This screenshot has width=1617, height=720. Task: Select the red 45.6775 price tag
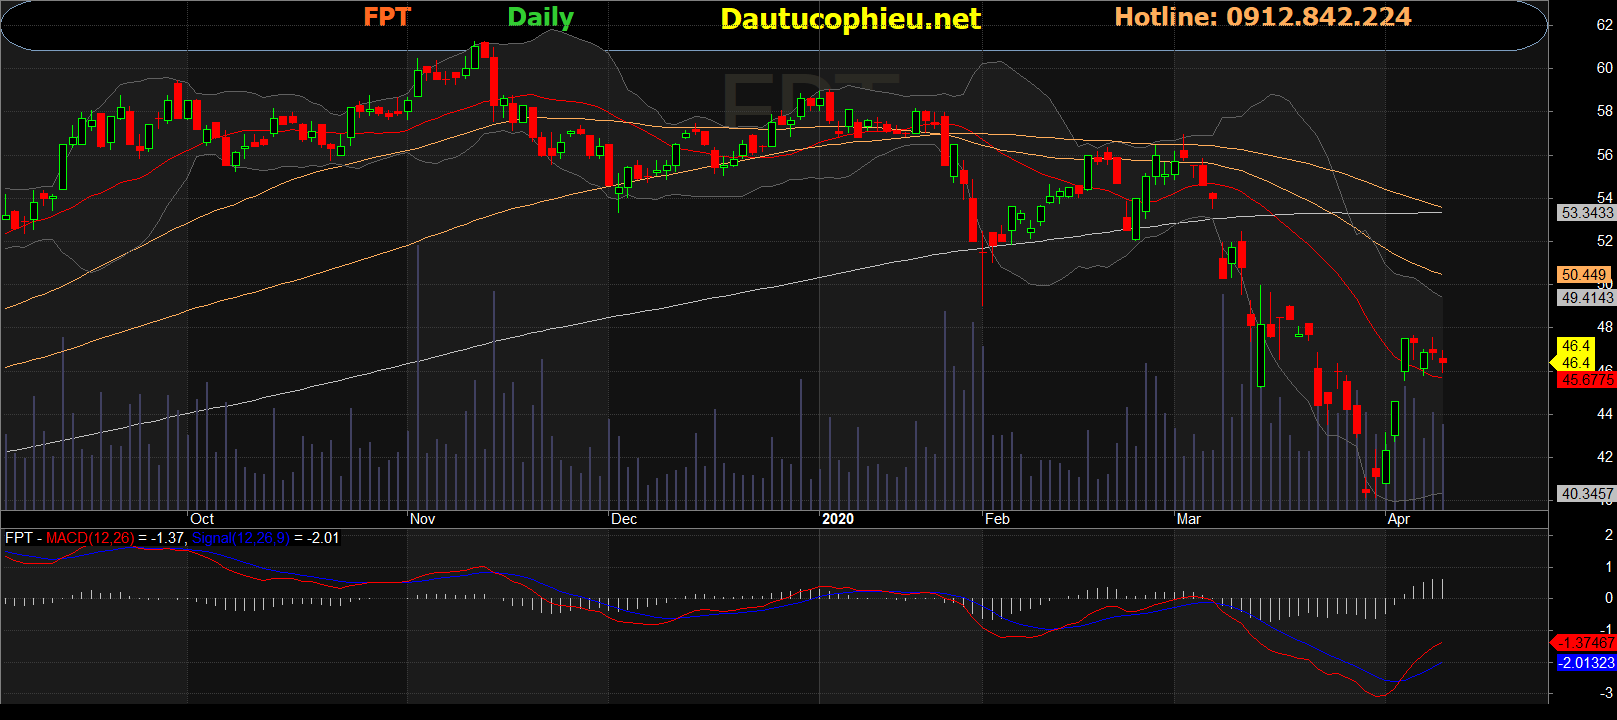(x=1587, y=381)
